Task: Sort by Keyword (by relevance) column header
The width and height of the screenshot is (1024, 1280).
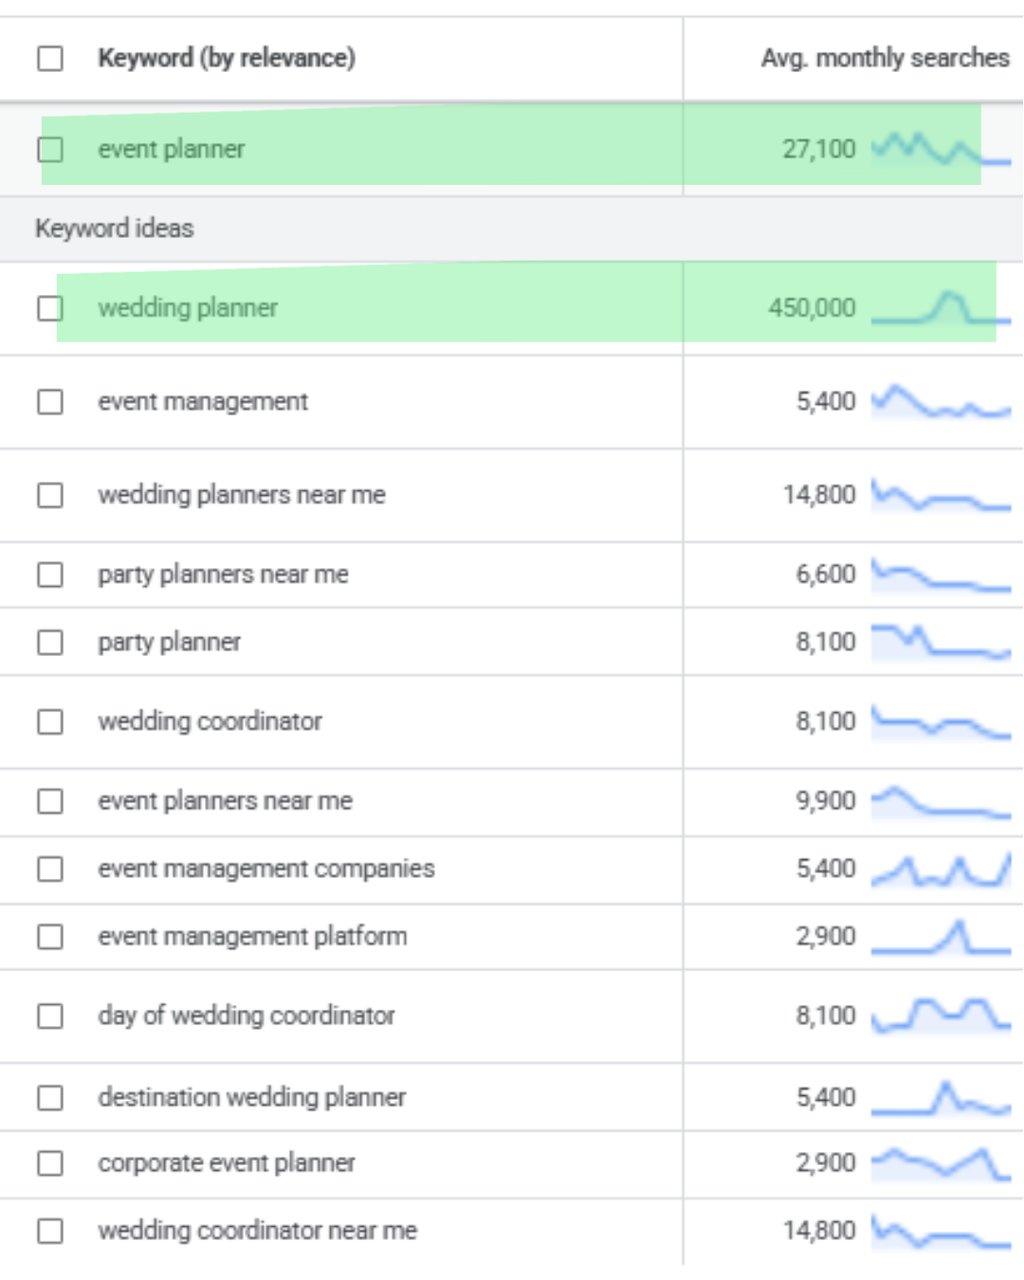Action: coord(226,58)
